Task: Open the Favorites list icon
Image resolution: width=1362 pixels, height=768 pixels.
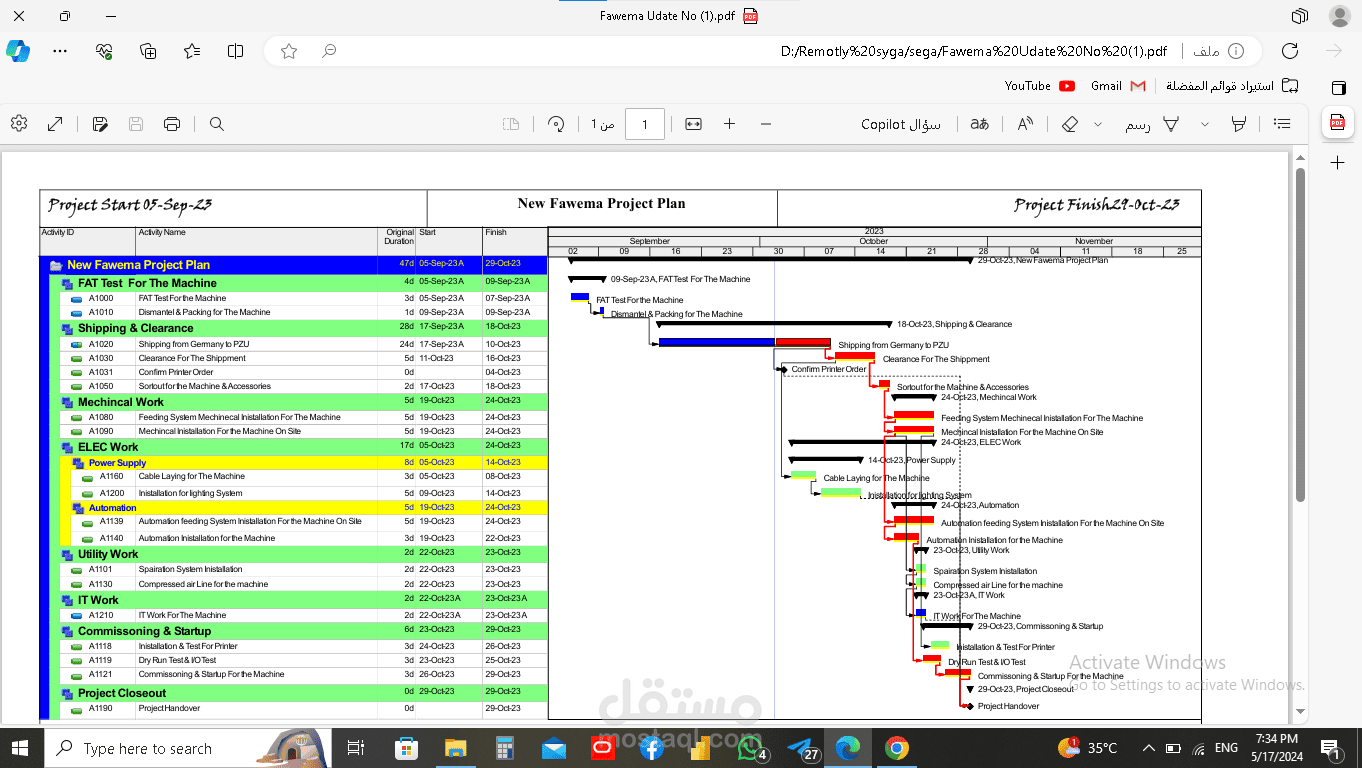Action: click(192, 51)
